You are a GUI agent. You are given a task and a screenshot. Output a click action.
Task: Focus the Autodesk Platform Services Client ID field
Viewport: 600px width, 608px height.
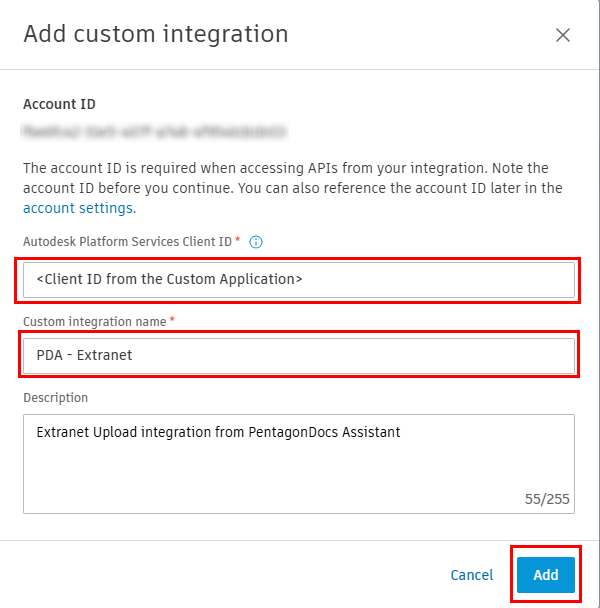[x=297, y=279]
